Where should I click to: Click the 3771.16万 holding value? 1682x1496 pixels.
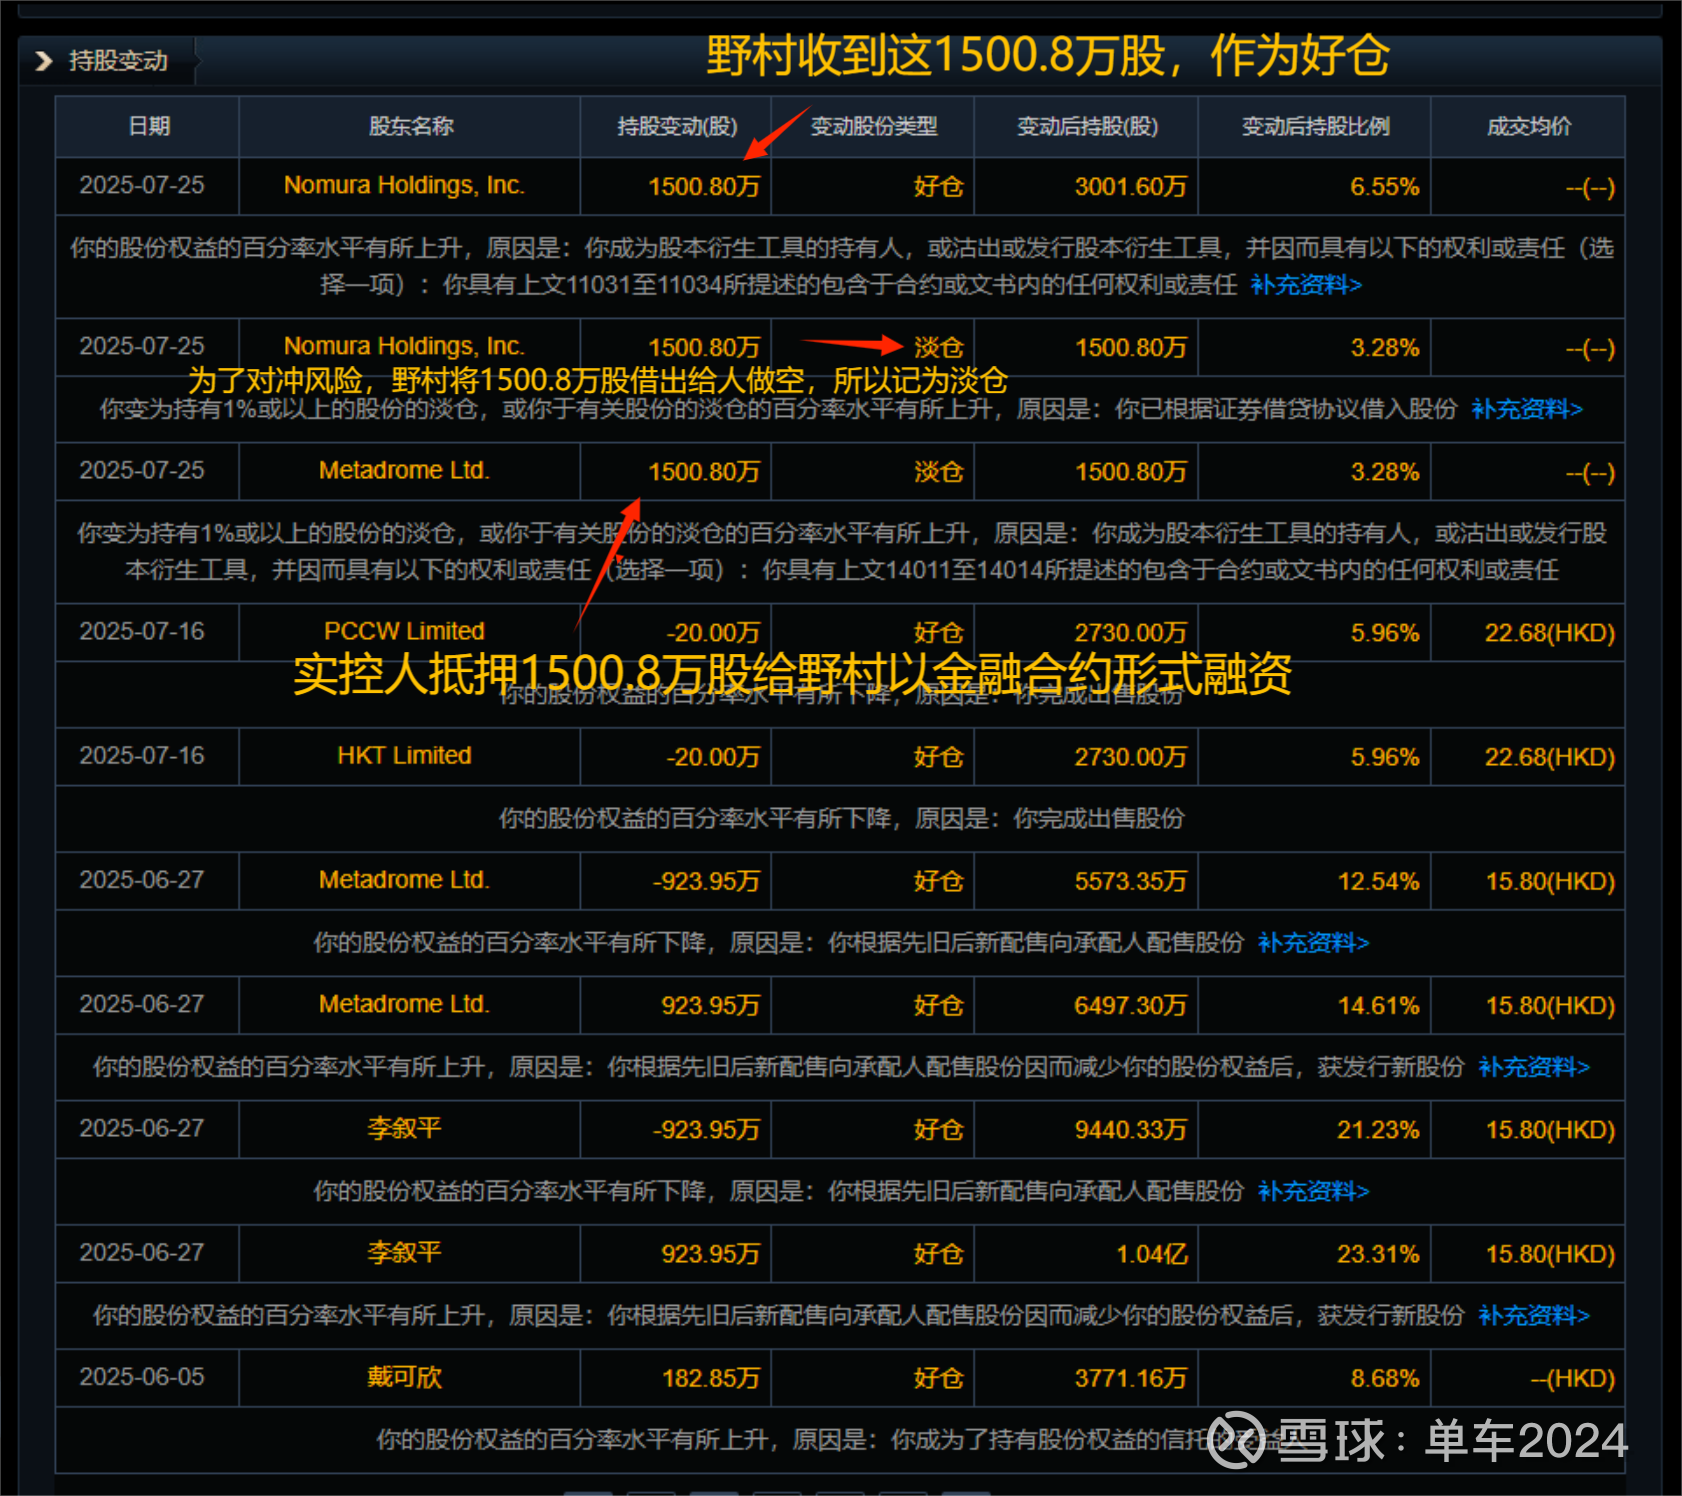(1131, 1378)
